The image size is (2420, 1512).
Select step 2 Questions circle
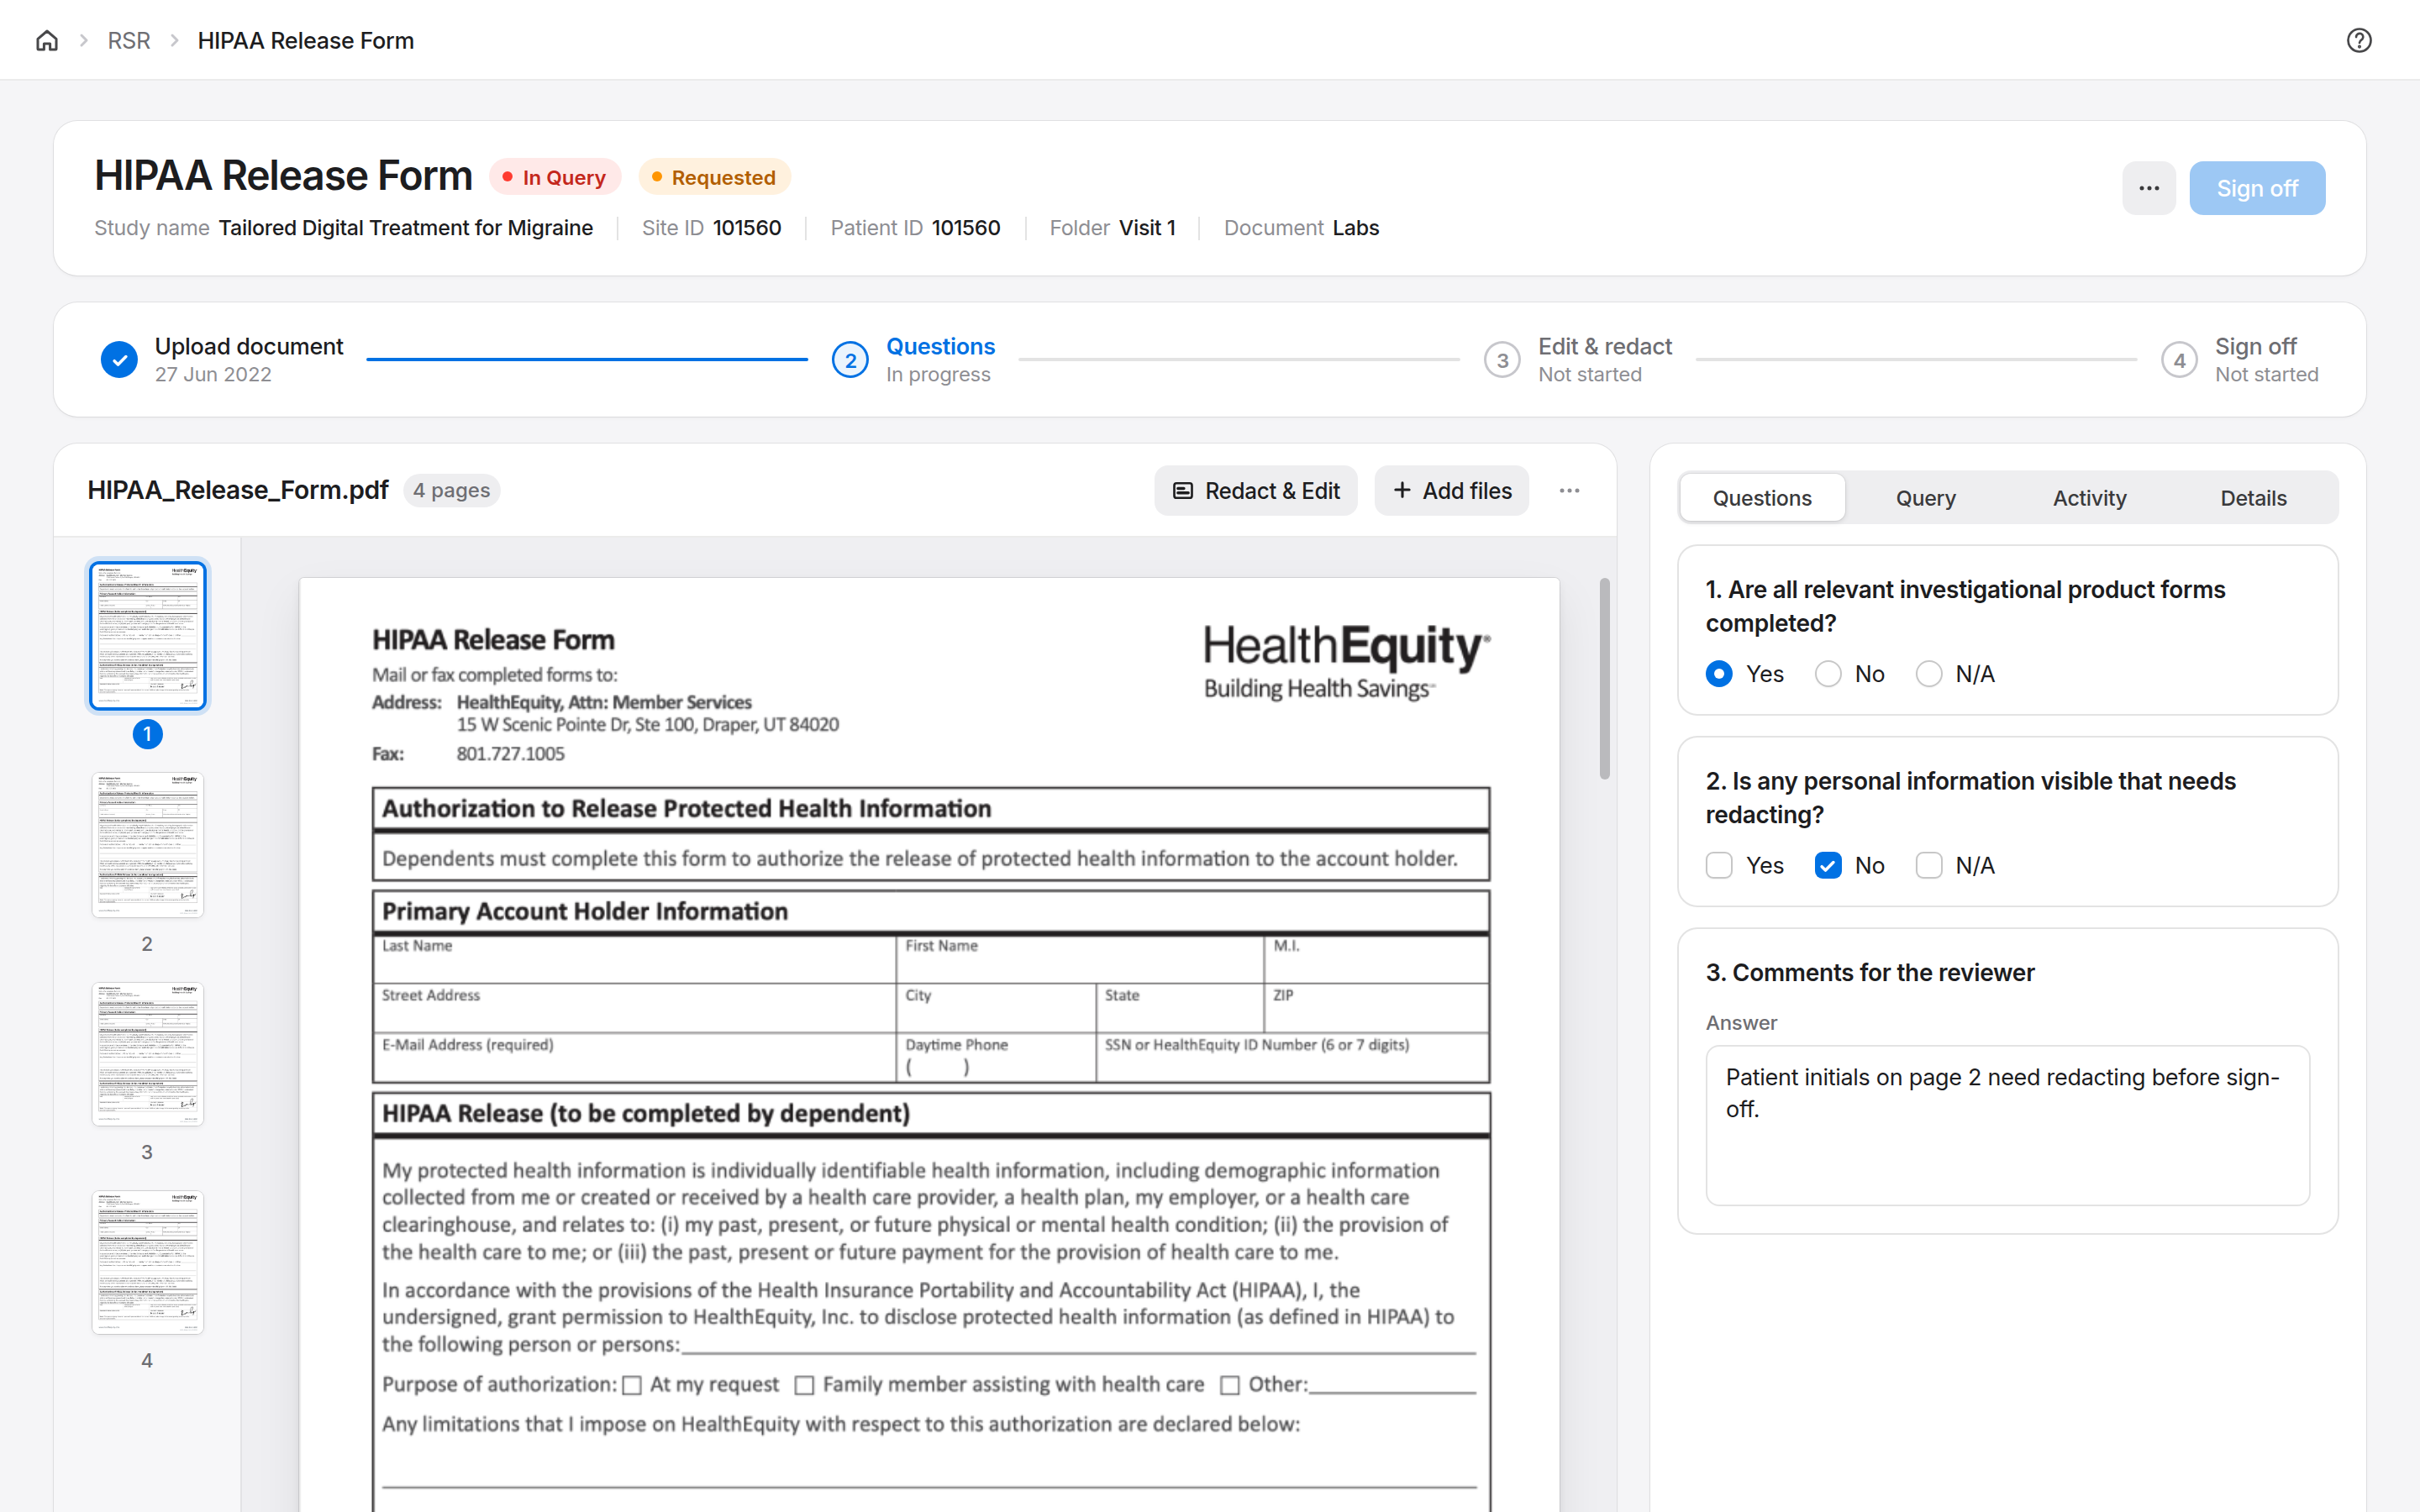coord(850,360)
